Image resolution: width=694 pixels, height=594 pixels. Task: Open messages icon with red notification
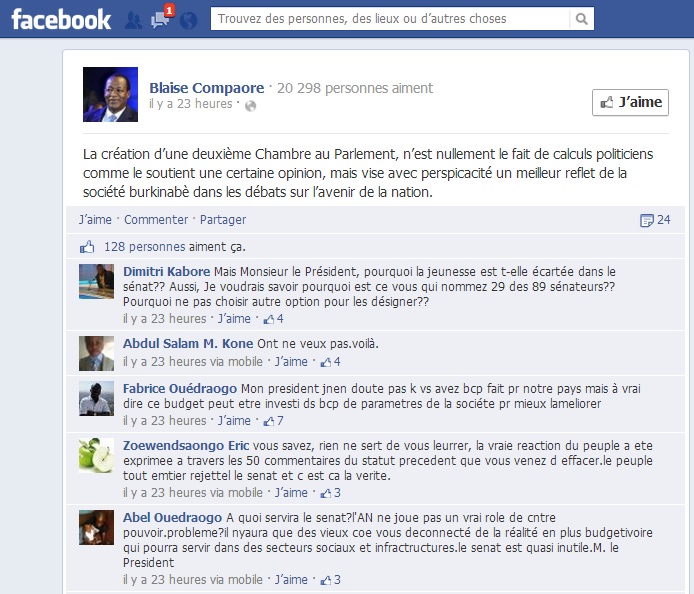coord(161,19)
